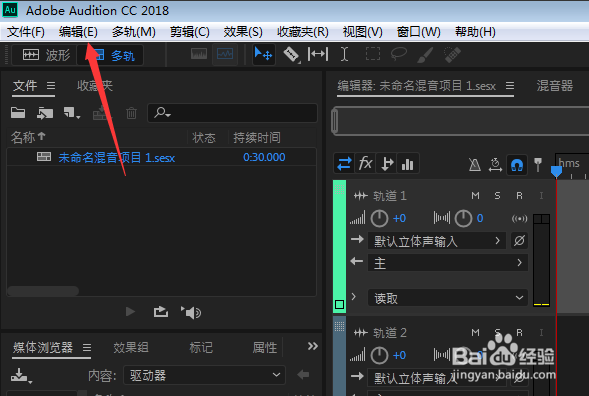Open the 剪辑(C) menu
This screenshot has height=396, width=589.
[x=190, y=32]
